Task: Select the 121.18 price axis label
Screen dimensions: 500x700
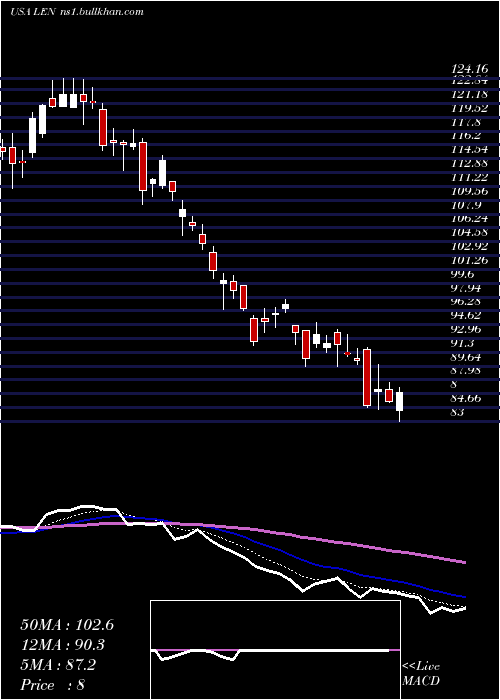Action: (x=469, y=95)
